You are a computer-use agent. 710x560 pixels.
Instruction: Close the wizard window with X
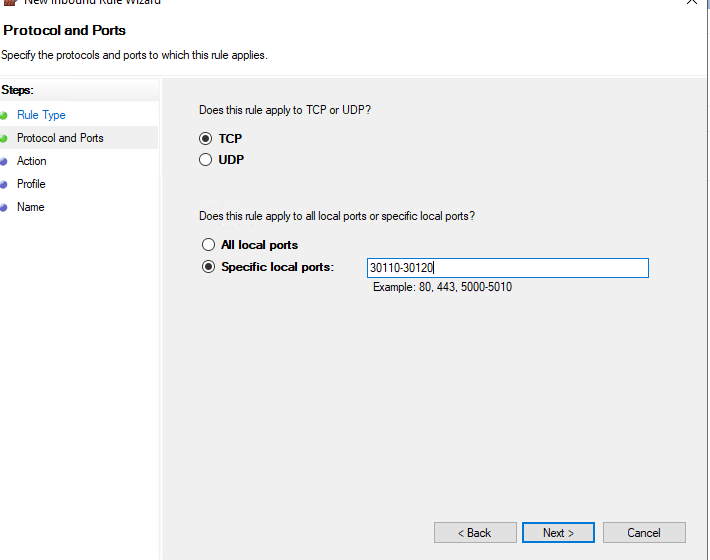(692, 2)
